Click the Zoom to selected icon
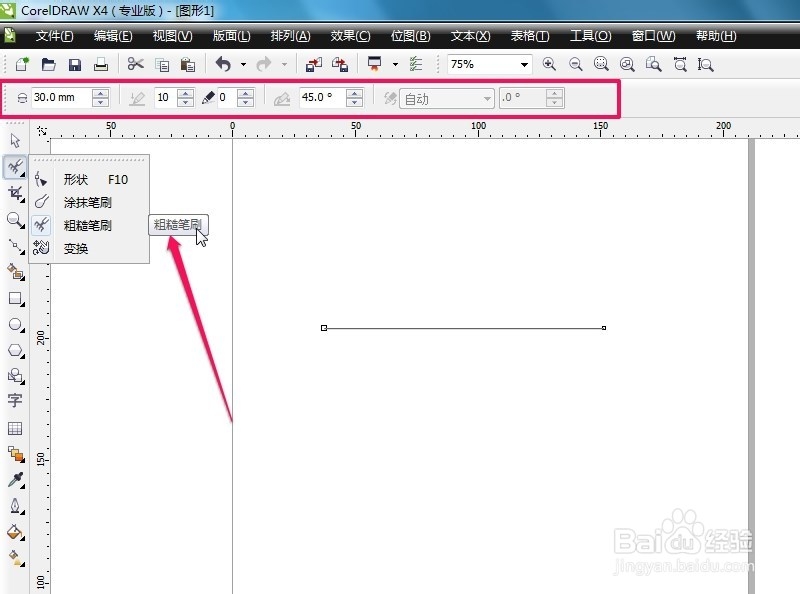 coord(602,64)
